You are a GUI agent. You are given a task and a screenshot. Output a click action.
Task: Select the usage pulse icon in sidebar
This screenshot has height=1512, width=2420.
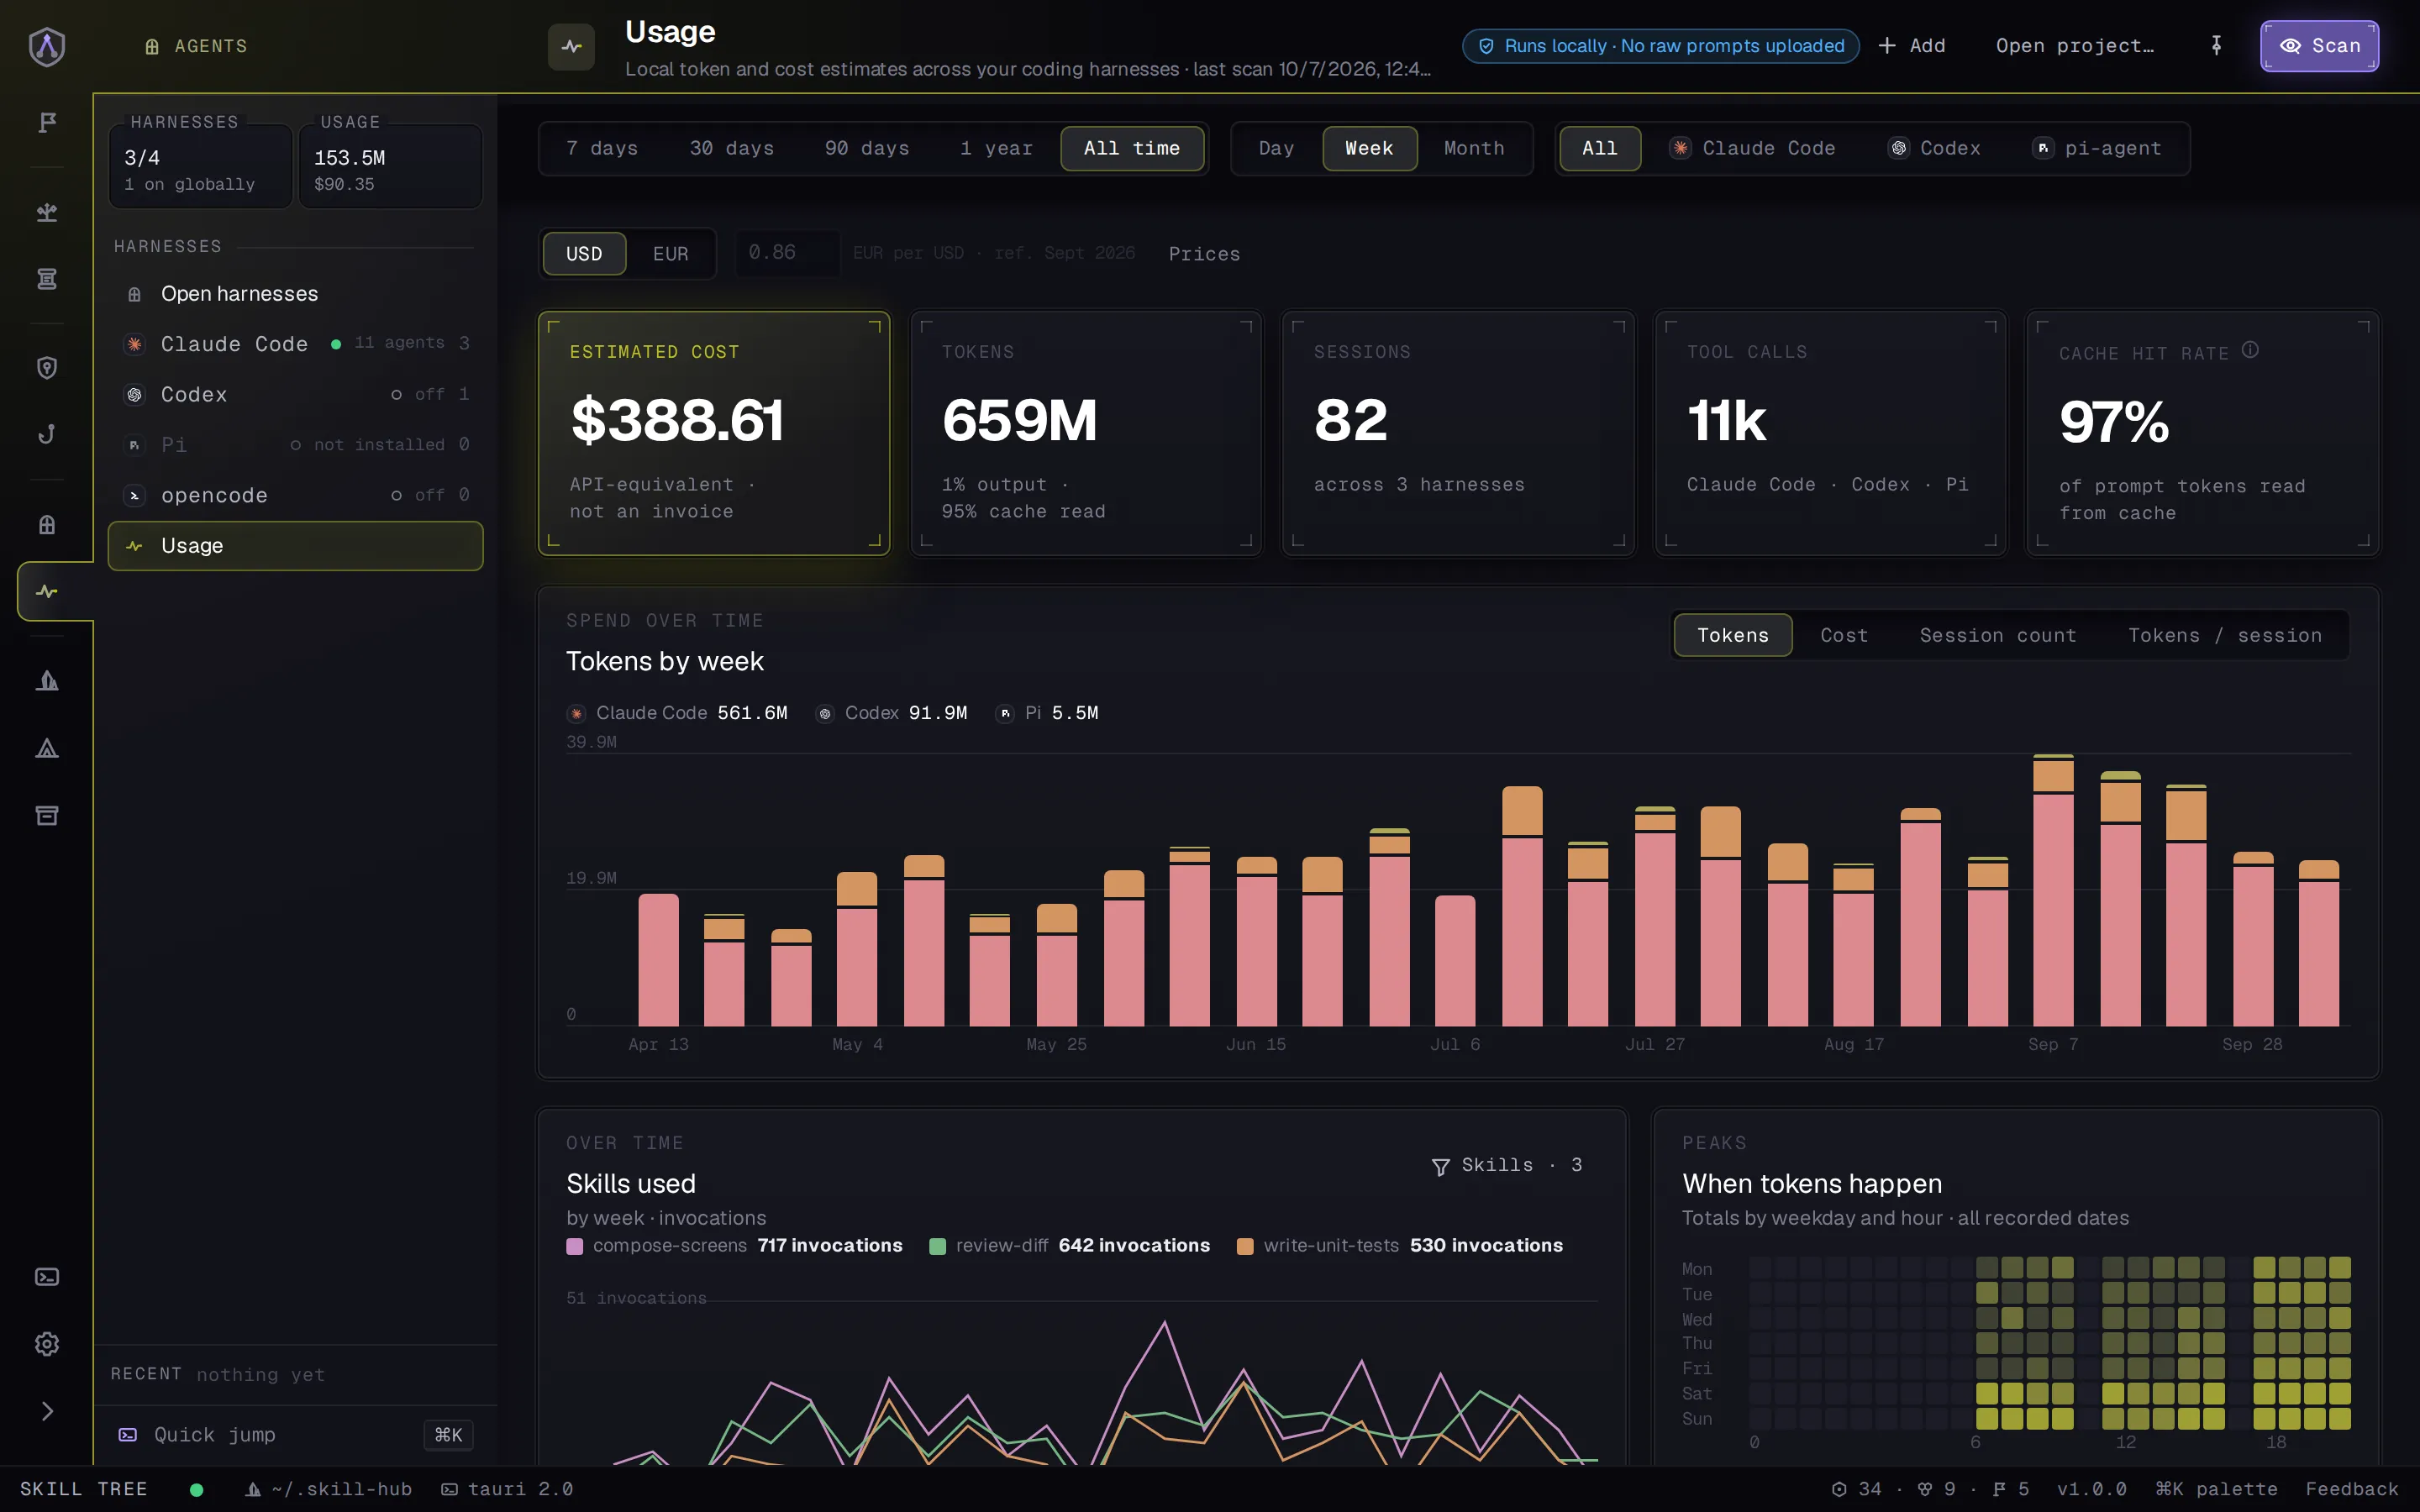tap(47, 591)
